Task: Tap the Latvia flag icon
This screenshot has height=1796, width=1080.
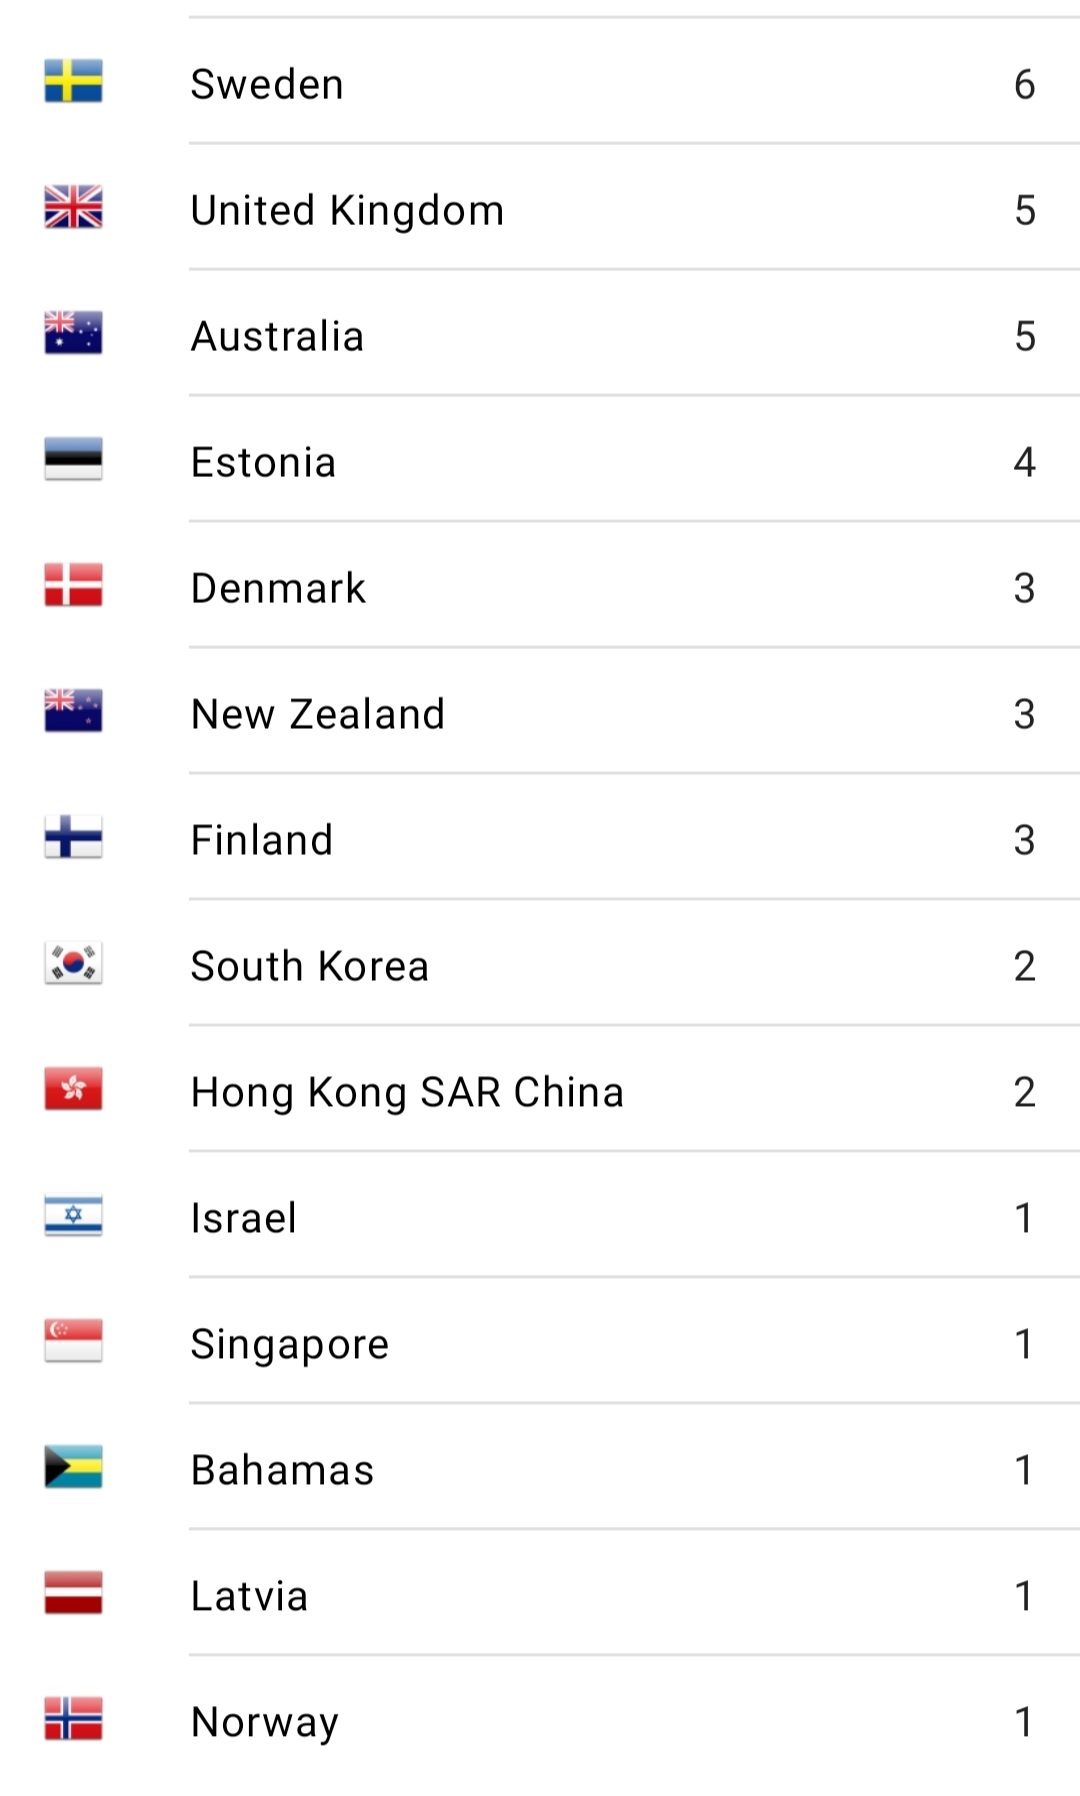Action: 73,1594
